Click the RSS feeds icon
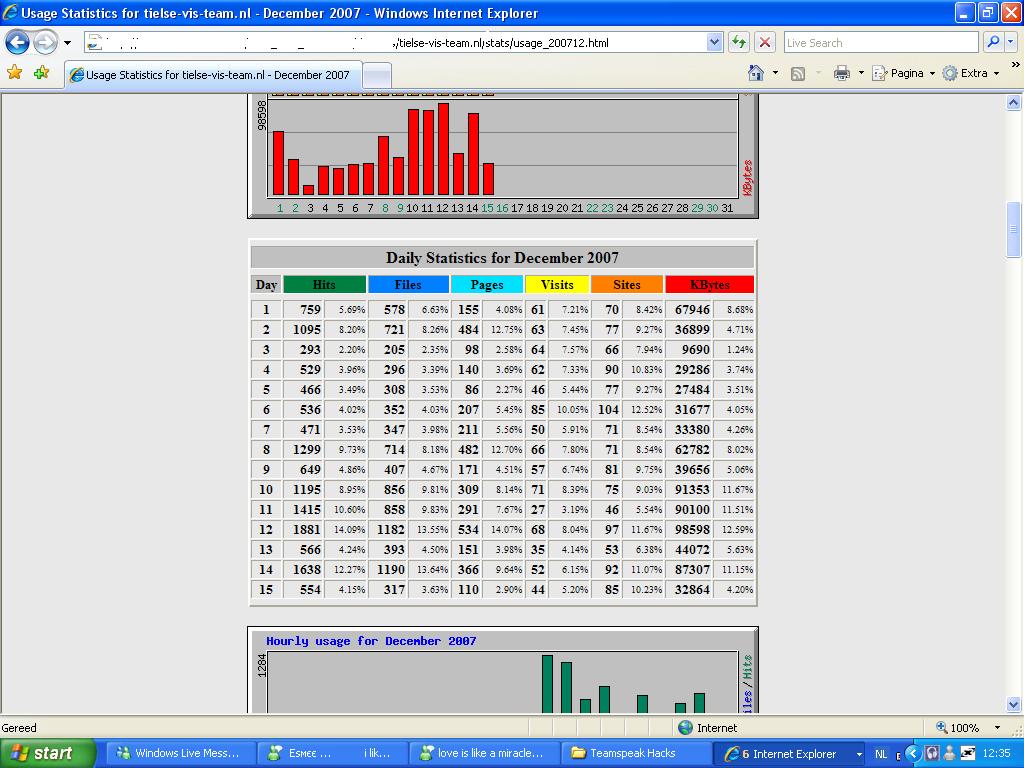The width and height of the screenshot is (1024, 768). (797, 74)
